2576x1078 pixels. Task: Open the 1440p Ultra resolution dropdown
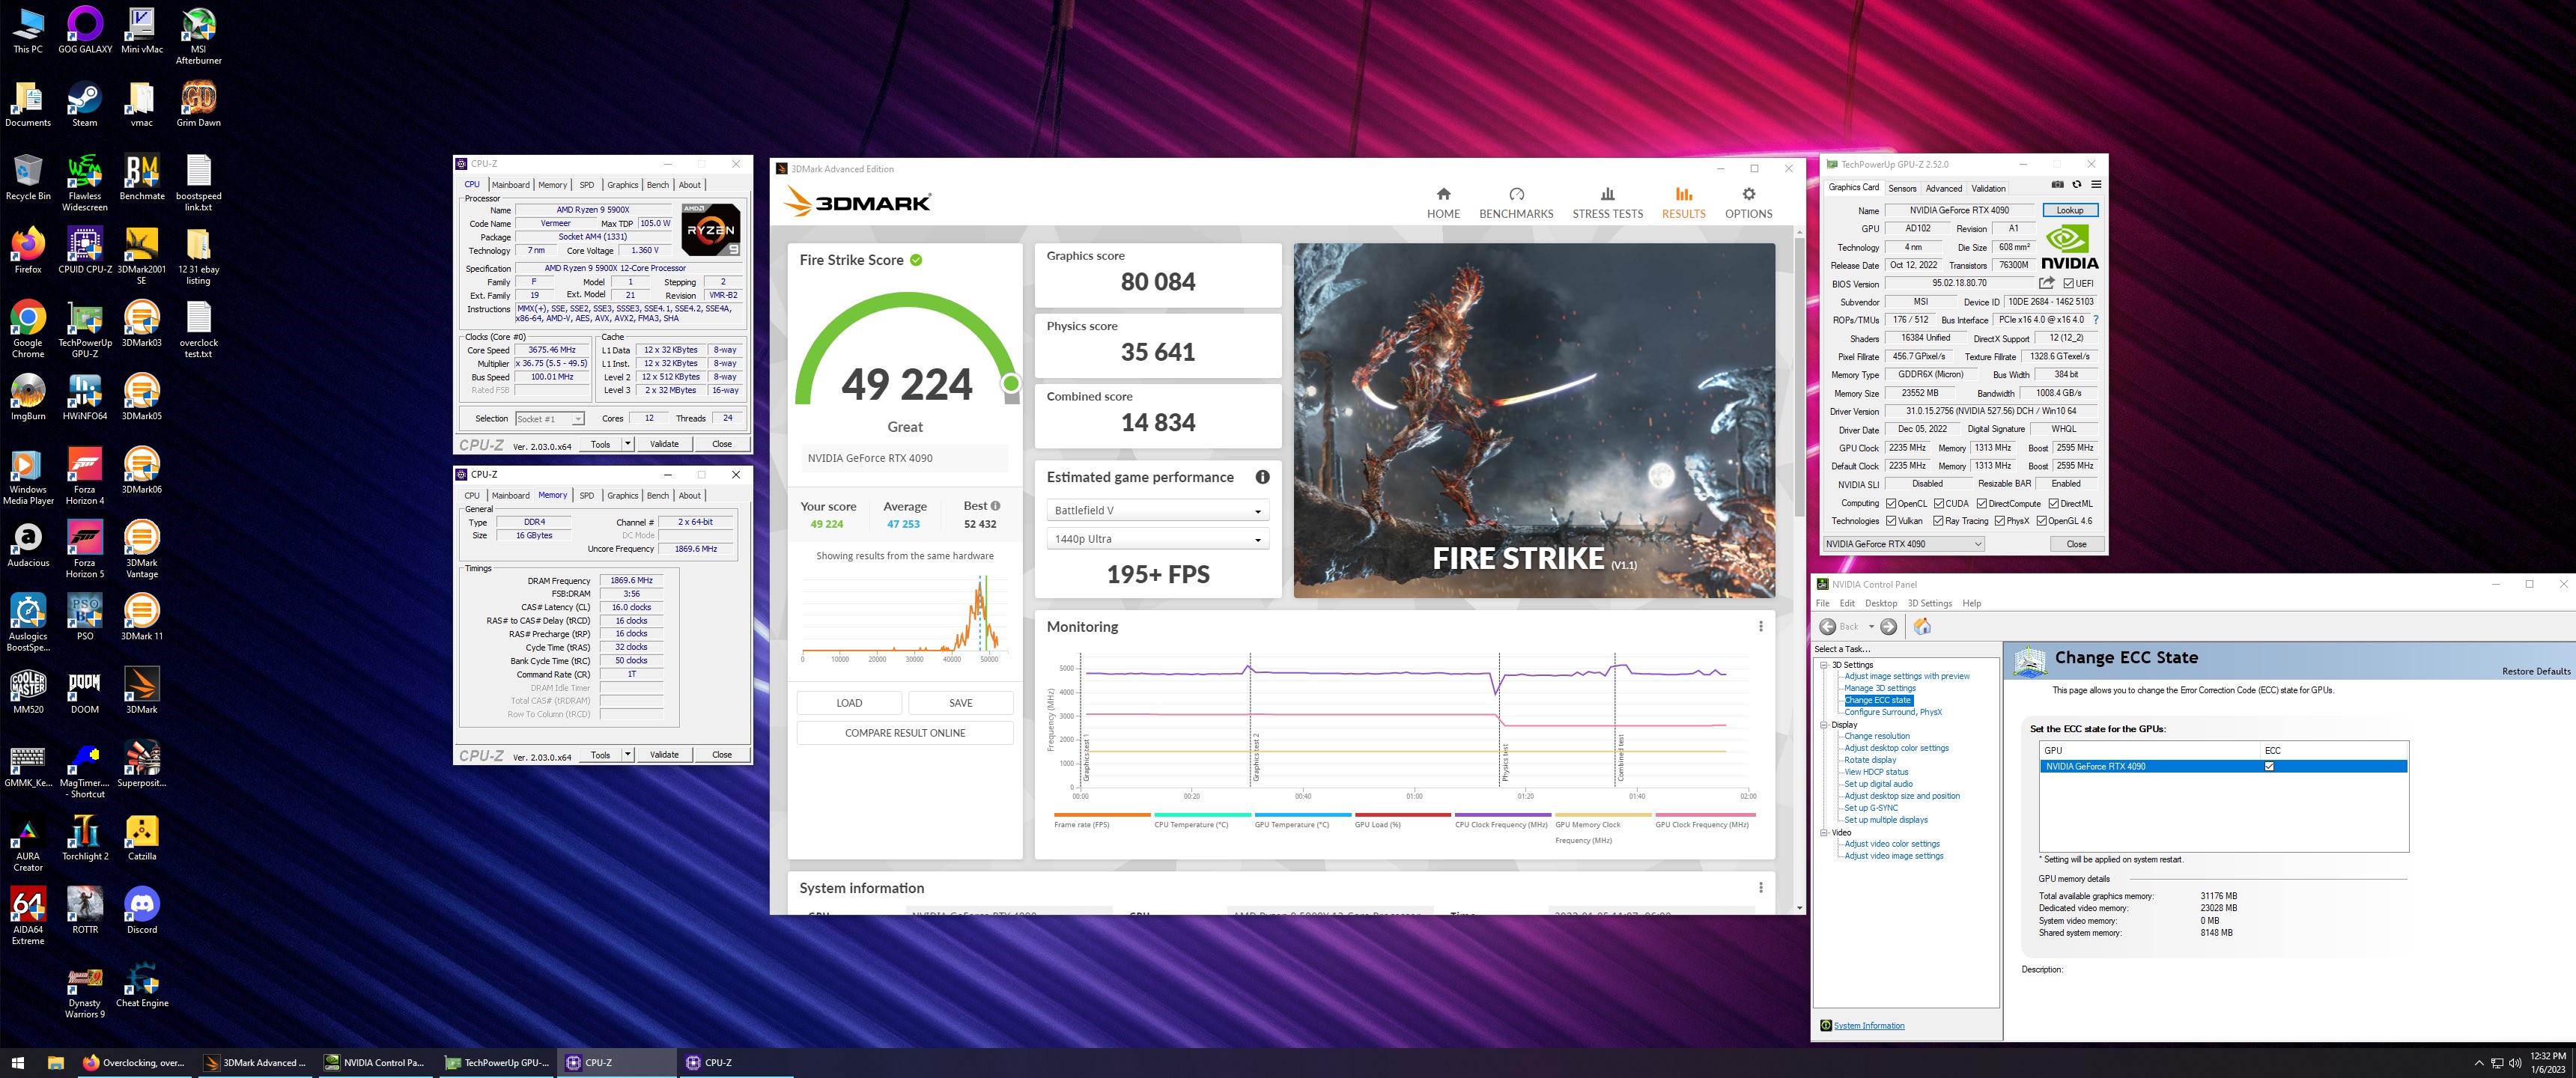point(1157,539)
